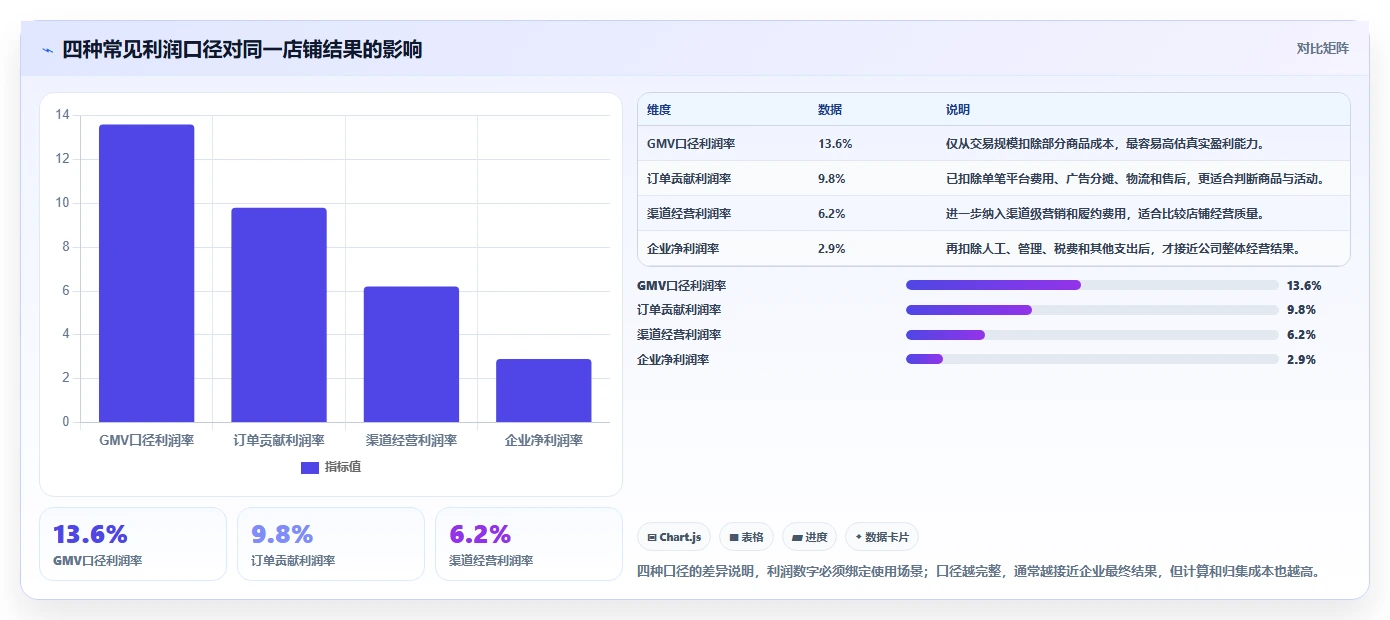Viewport: 1390px width, 620px height.
Task: Click the GMV口径利润率 x-axis label
Action: pyautogui.click(x=146, y=440)
